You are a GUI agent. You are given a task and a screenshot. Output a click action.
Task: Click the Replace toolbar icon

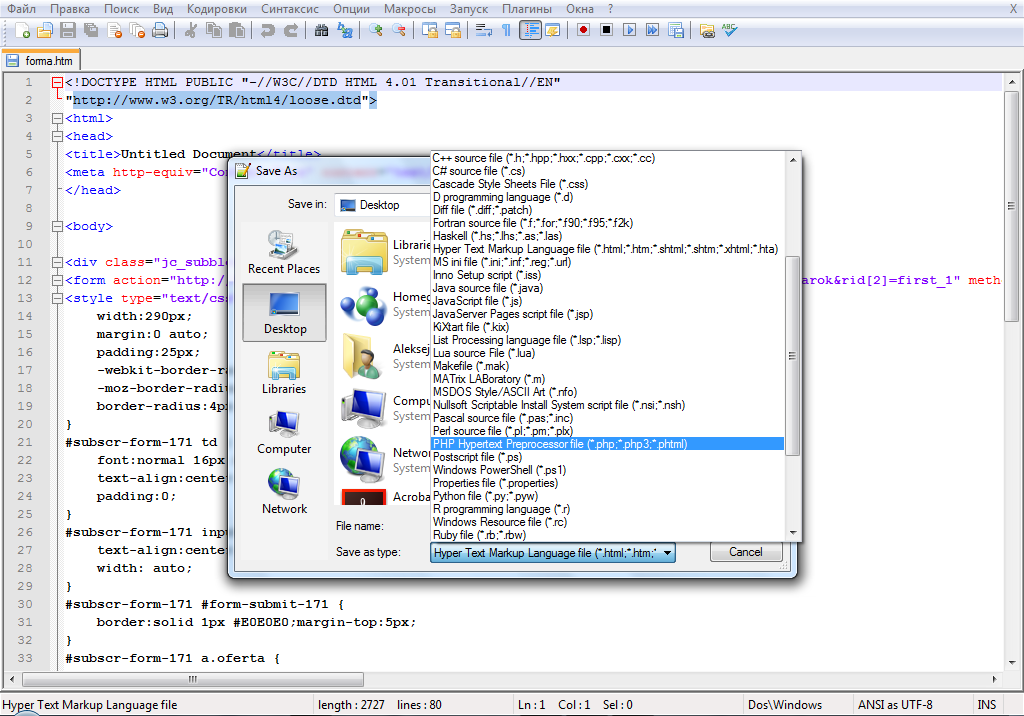pos(344,30)
